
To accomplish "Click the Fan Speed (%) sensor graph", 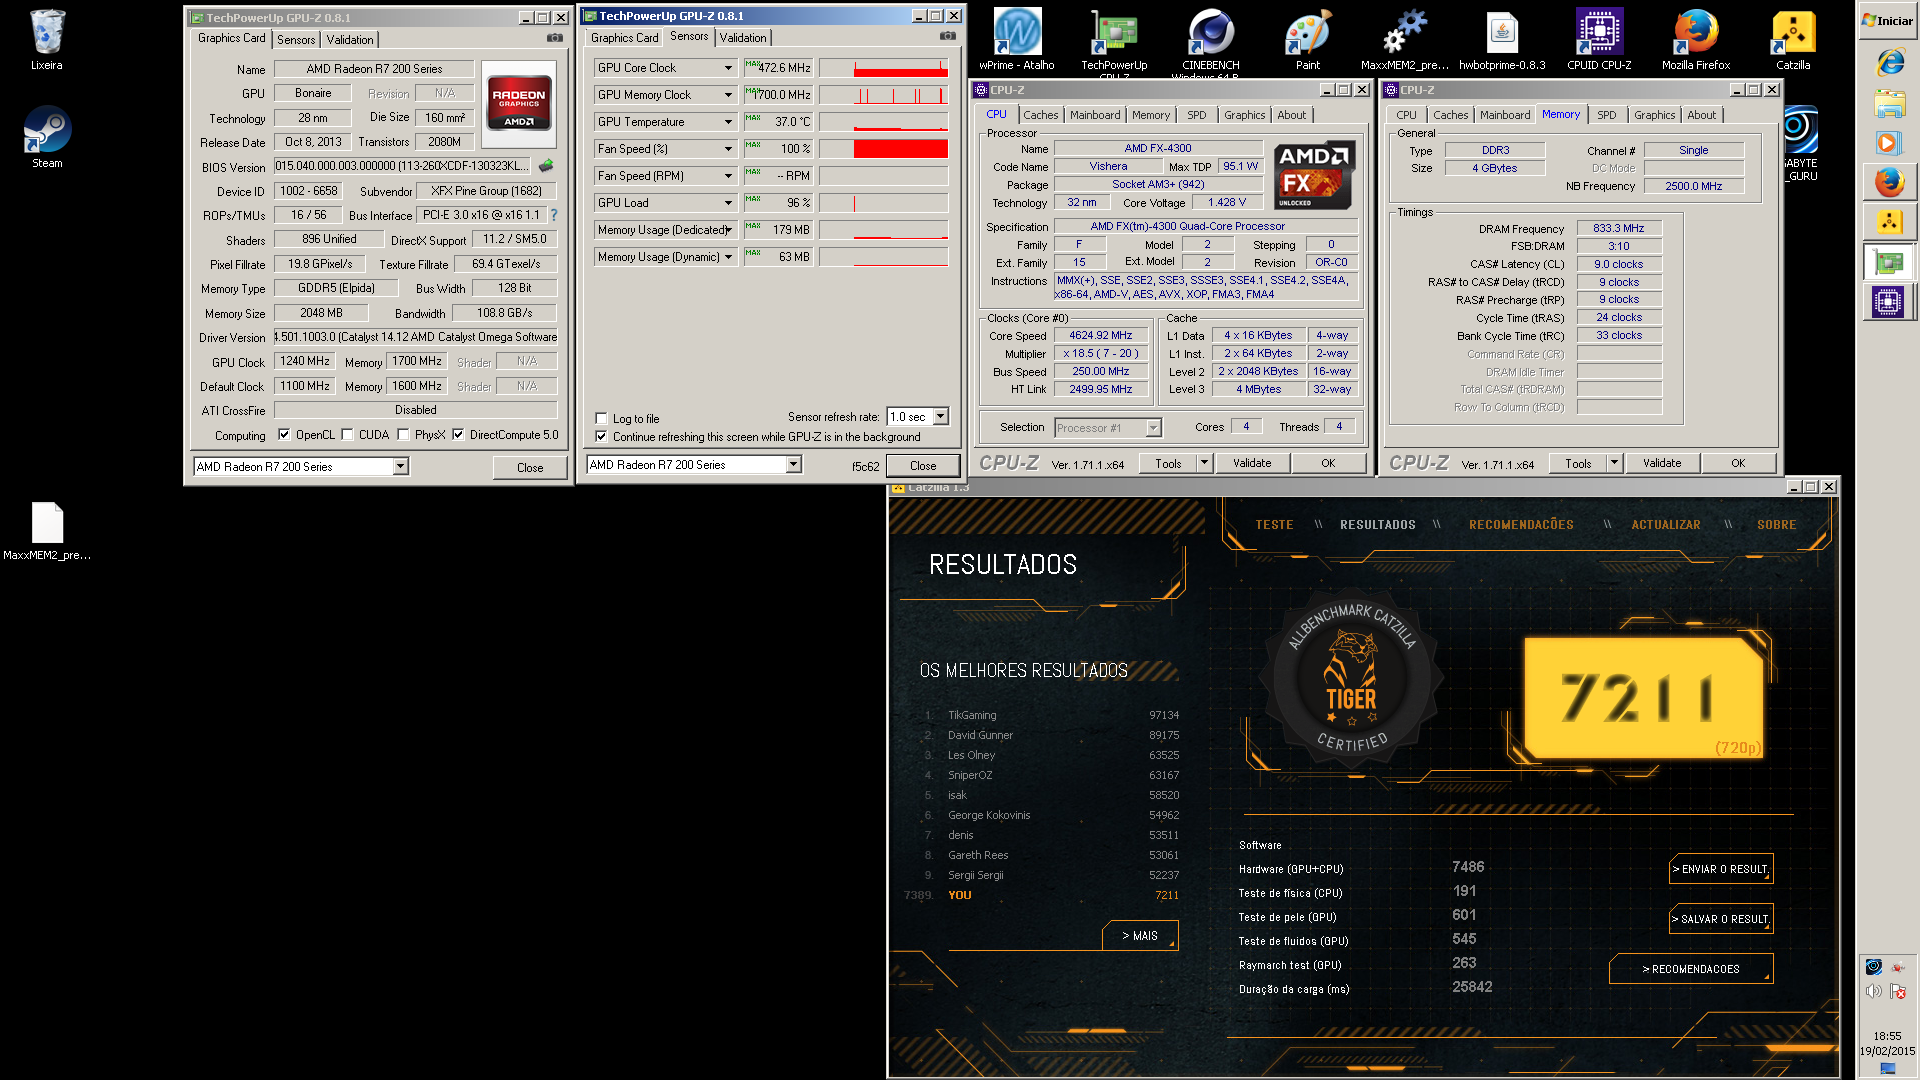I will (883, 149).
